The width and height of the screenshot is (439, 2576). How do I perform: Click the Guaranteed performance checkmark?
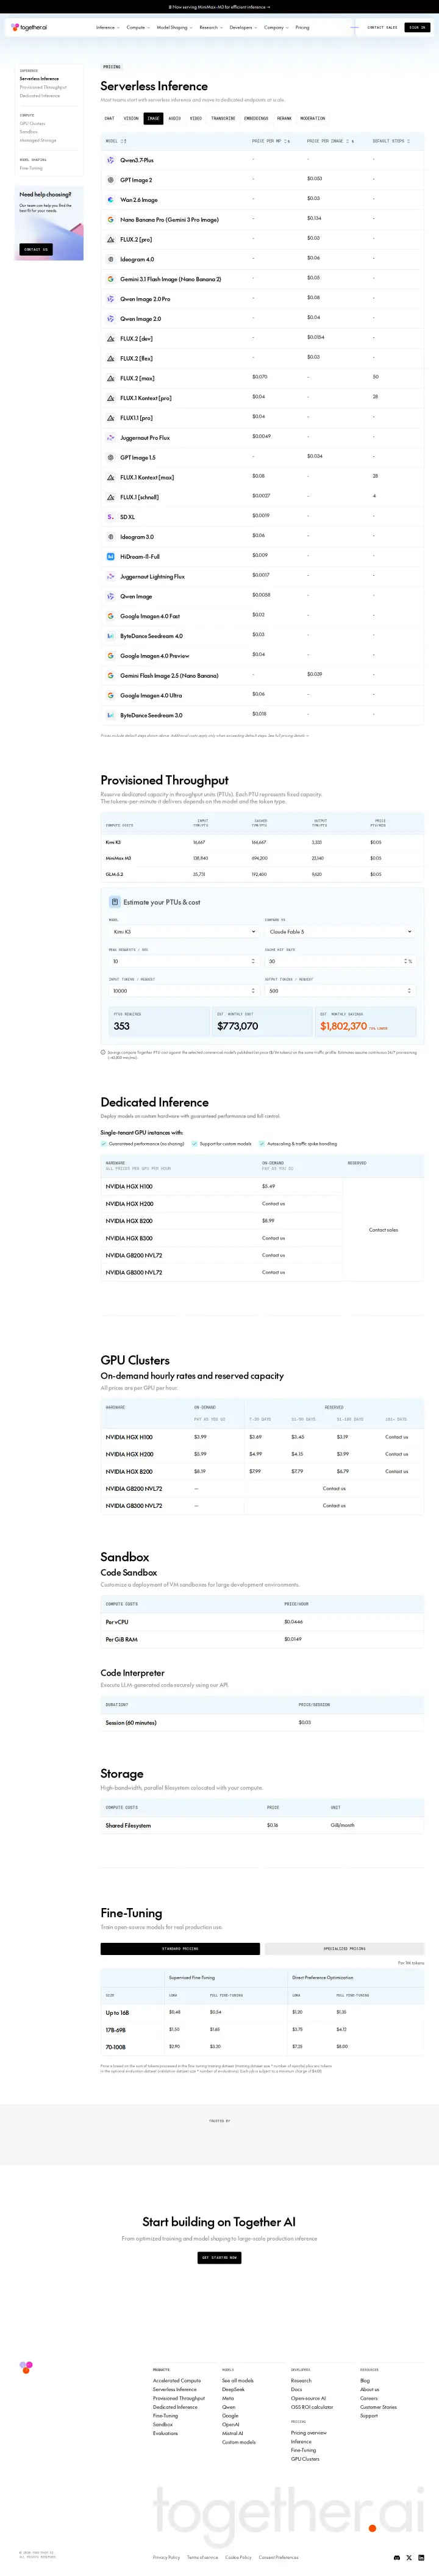point(104,1143)
